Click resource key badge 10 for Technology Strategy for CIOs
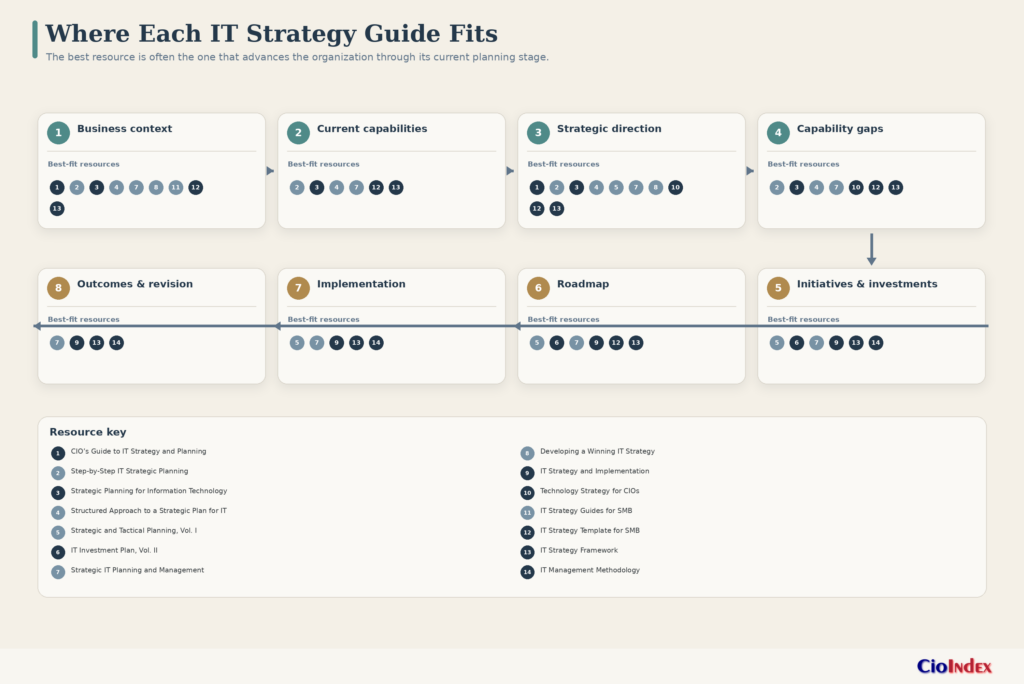 point(528,493)
